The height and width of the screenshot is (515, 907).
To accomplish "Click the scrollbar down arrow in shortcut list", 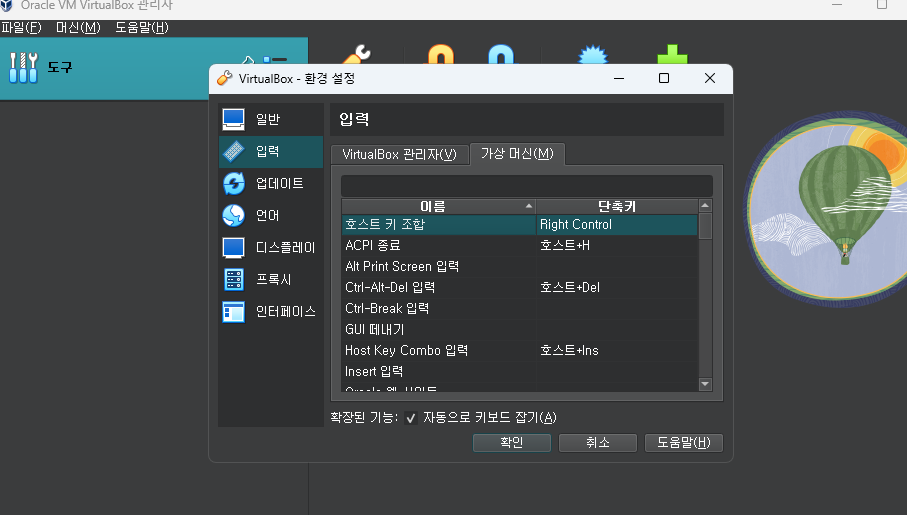I will (705, 384).
